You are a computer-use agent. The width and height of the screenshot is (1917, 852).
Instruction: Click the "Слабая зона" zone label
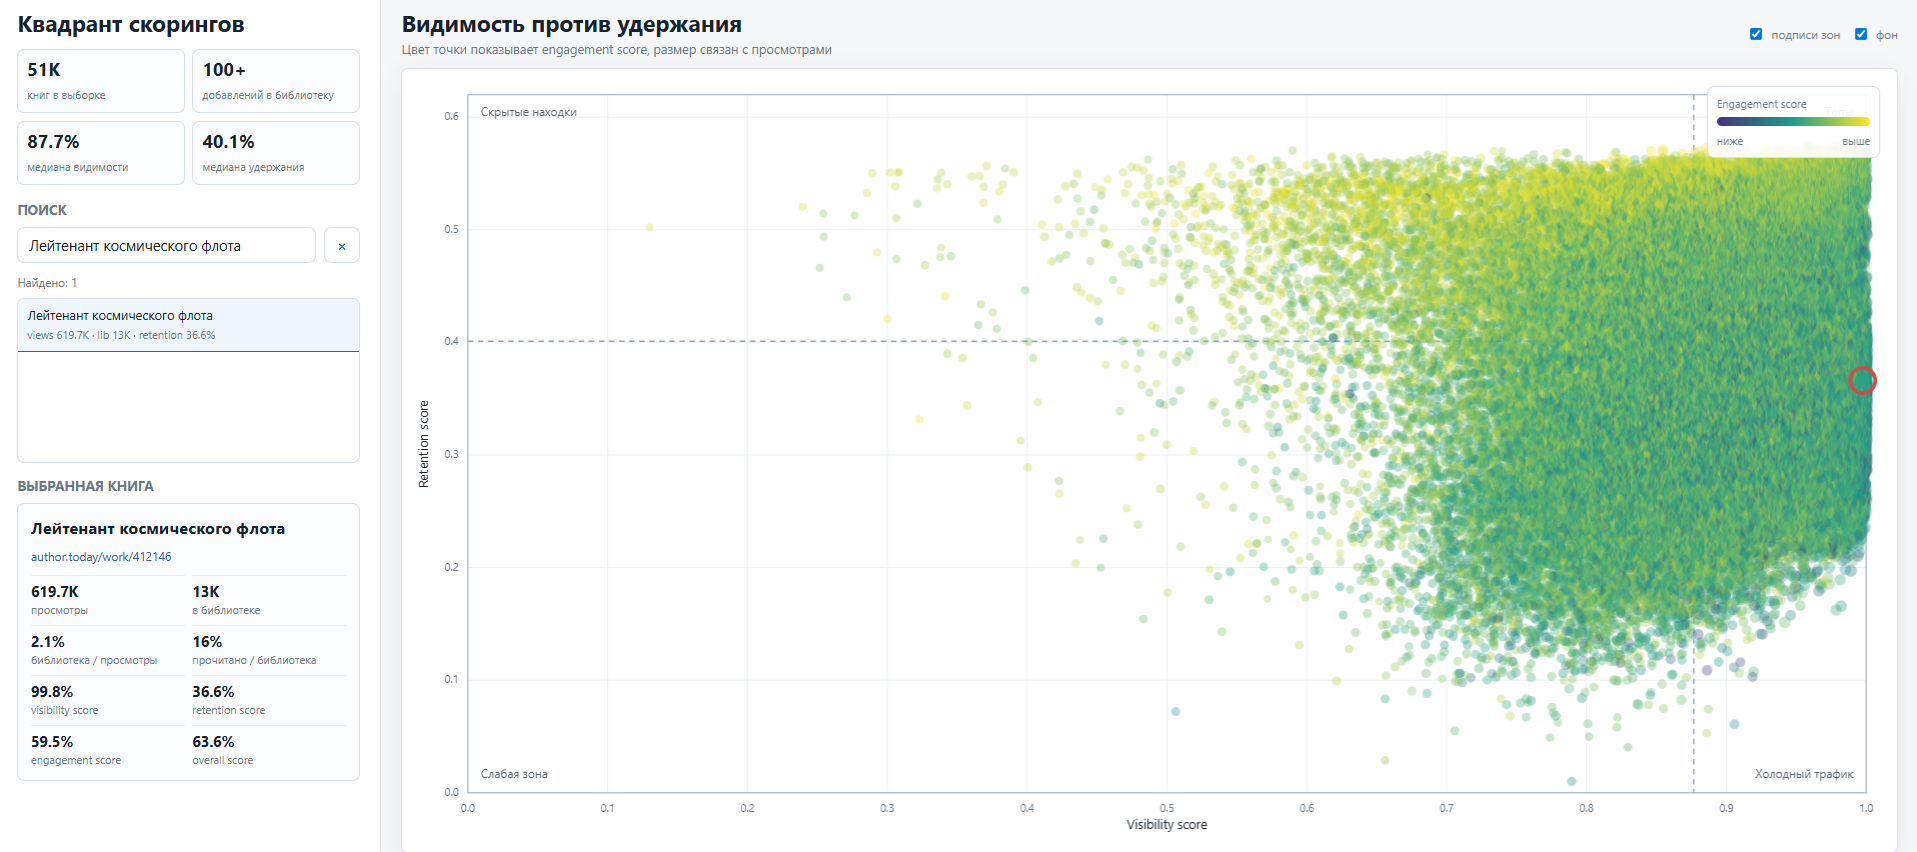click(x=514, y=774)
